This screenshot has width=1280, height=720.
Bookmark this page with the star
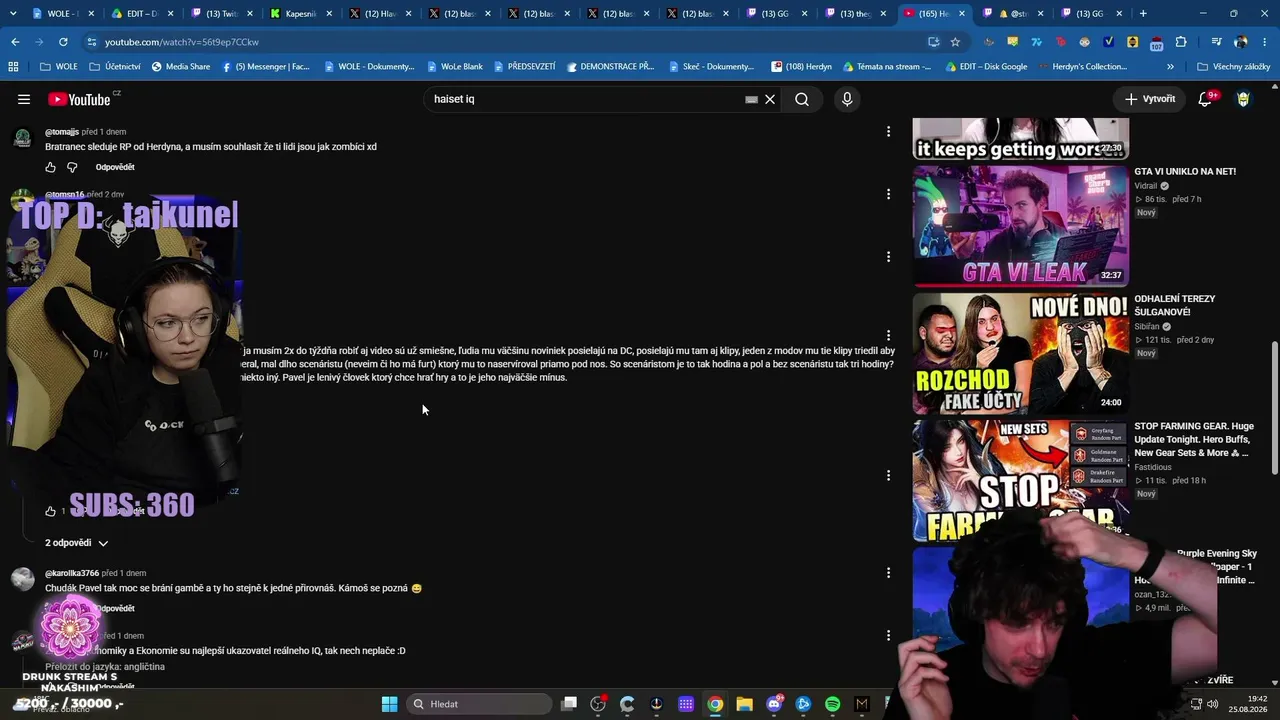click(955, 42)
